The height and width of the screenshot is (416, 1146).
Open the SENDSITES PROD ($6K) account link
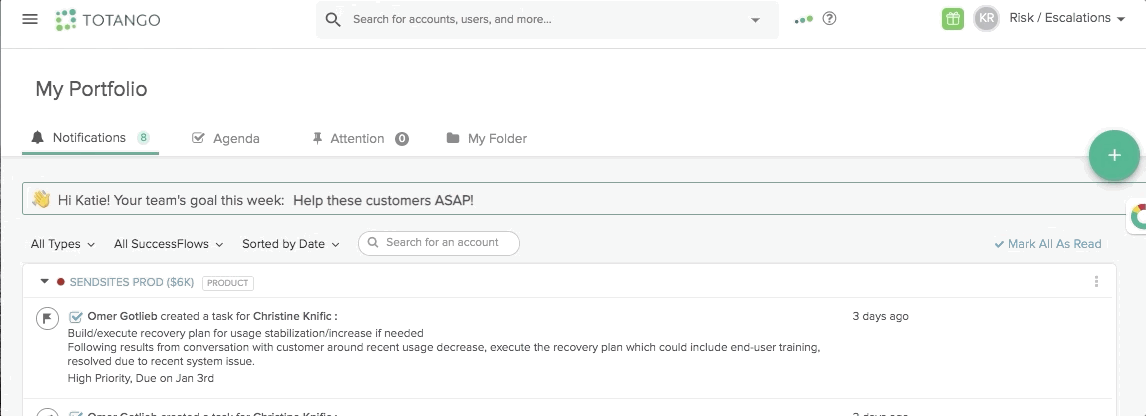point(132,282)
